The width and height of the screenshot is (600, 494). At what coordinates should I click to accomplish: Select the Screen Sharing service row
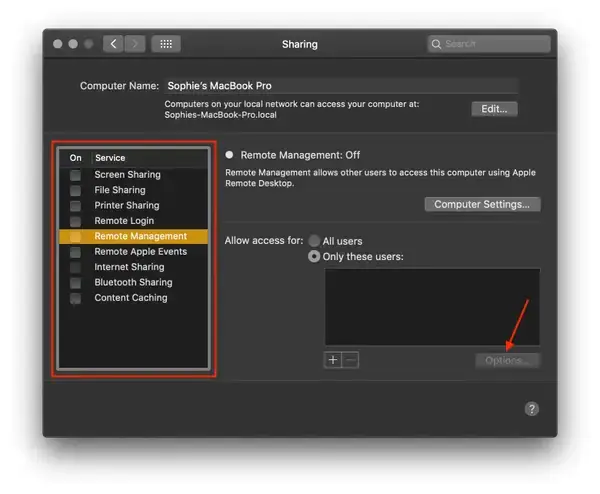coord(134,175)
